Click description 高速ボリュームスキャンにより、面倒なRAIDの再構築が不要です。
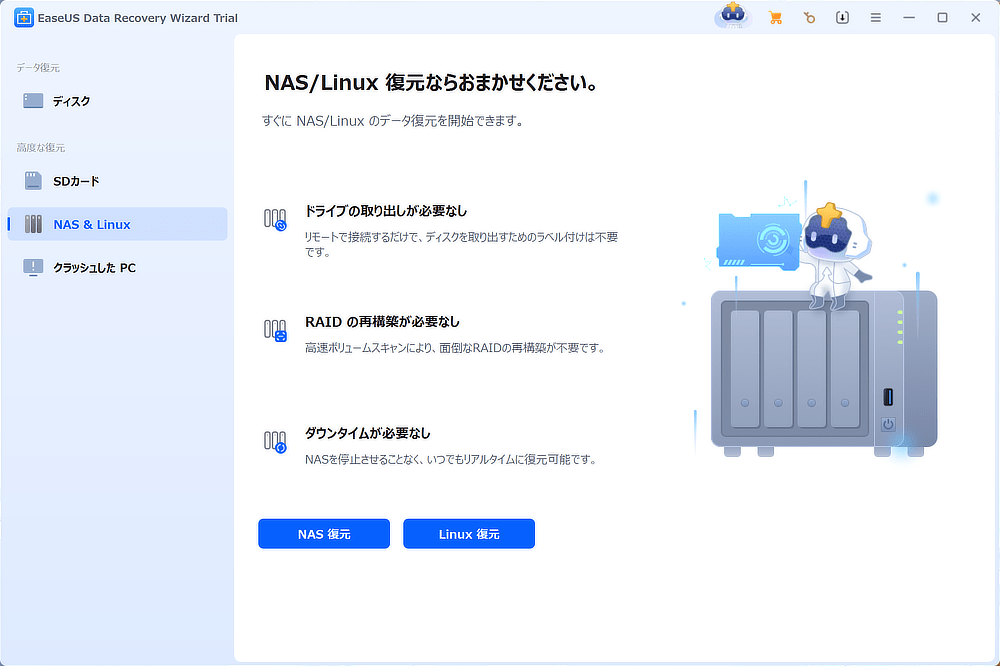This screenshot has width=1000, height=666. [x=455, y=348]
